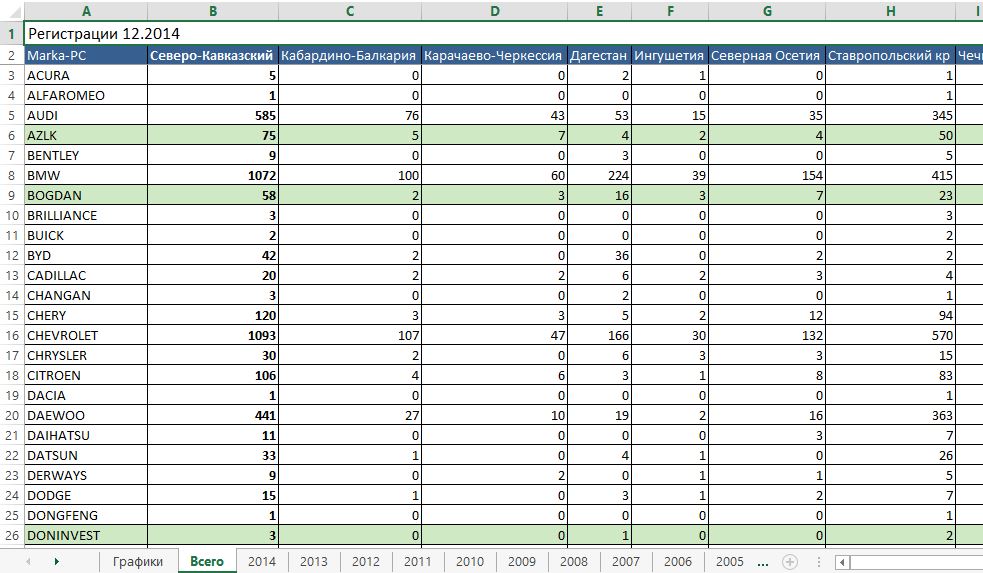The height and width of the screenshot is (573, 983).
Task: Switch to the 2011 sheet tab
Action: pos(418,562)
